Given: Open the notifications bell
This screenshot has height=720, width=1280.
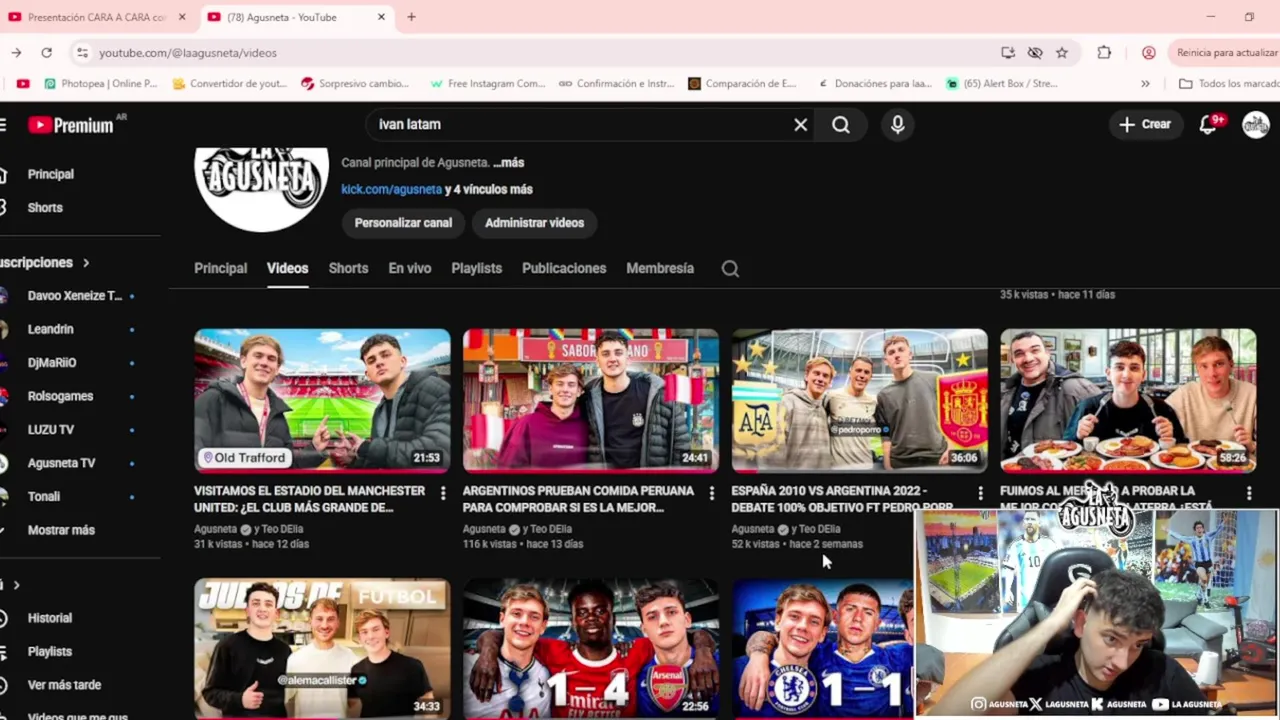Looking at the screenshot, I should pos(1208,125).
